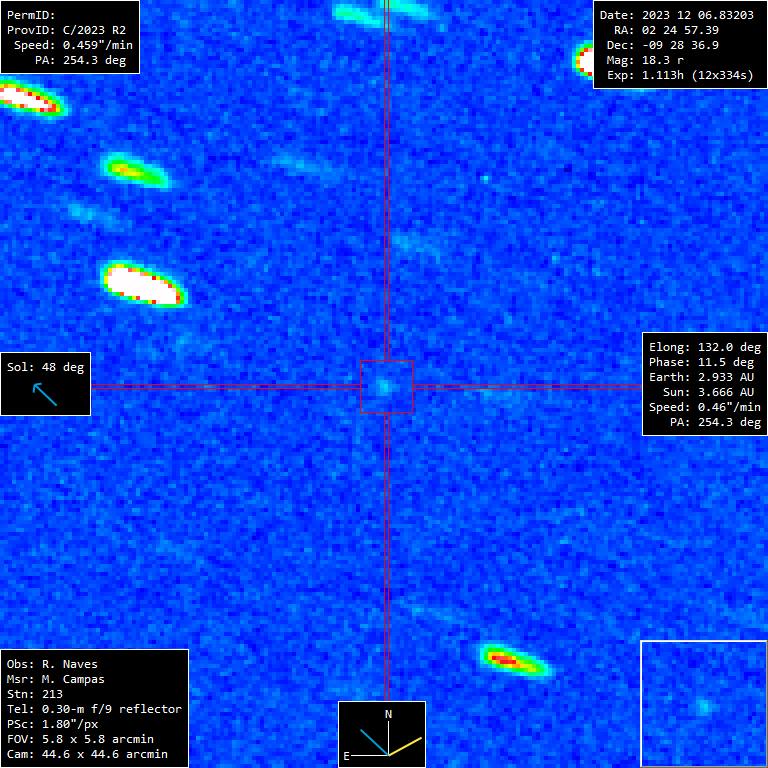
Task: Click the N-E compass orientation indicator
Action: tap(382, 734)
